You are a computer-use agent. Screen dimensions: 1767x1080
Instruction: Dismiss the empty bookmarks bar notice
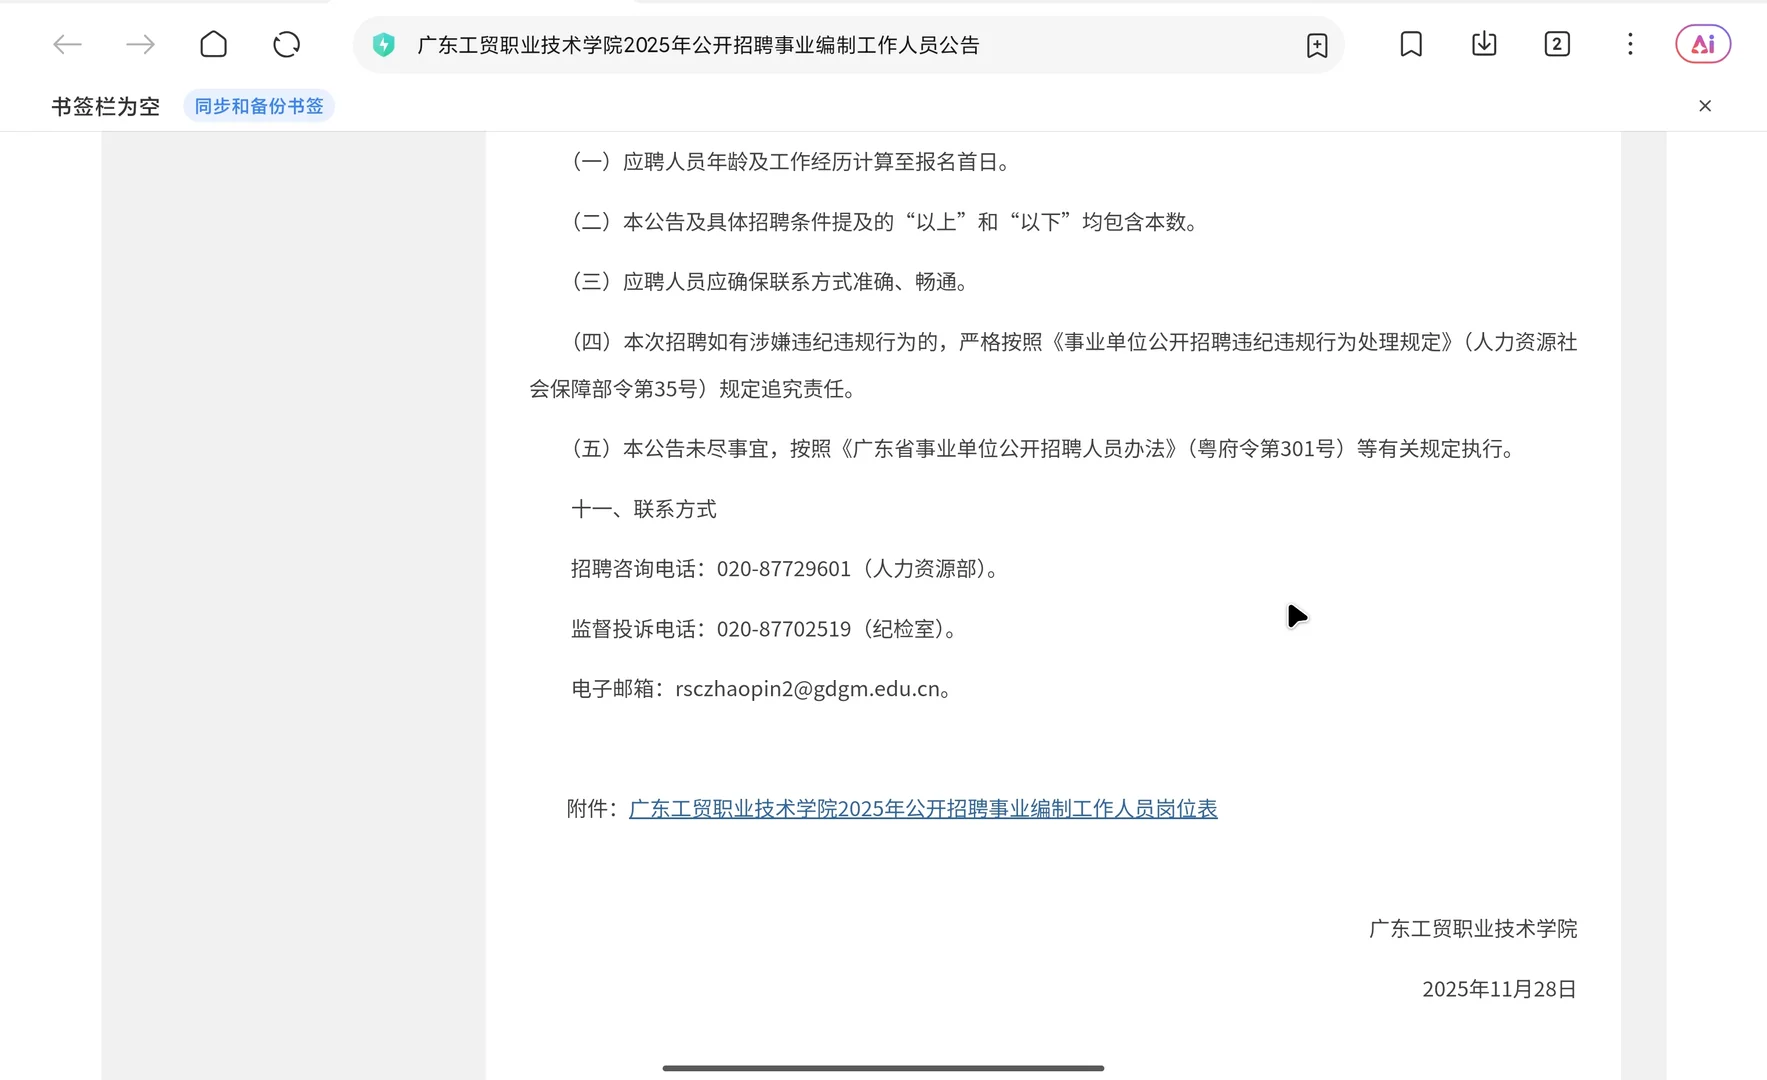[x=1705, y=105]
